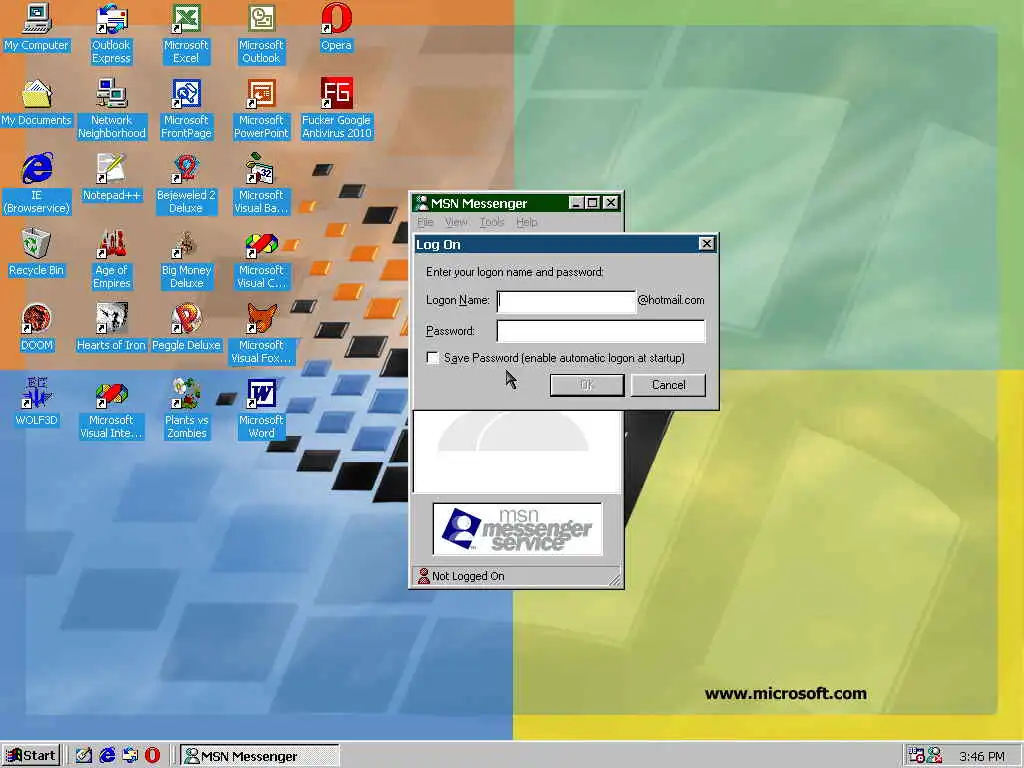Open the Tools menu in MSN Messenger
Viewport: 1024px width, 768px height.
point(492,222)
